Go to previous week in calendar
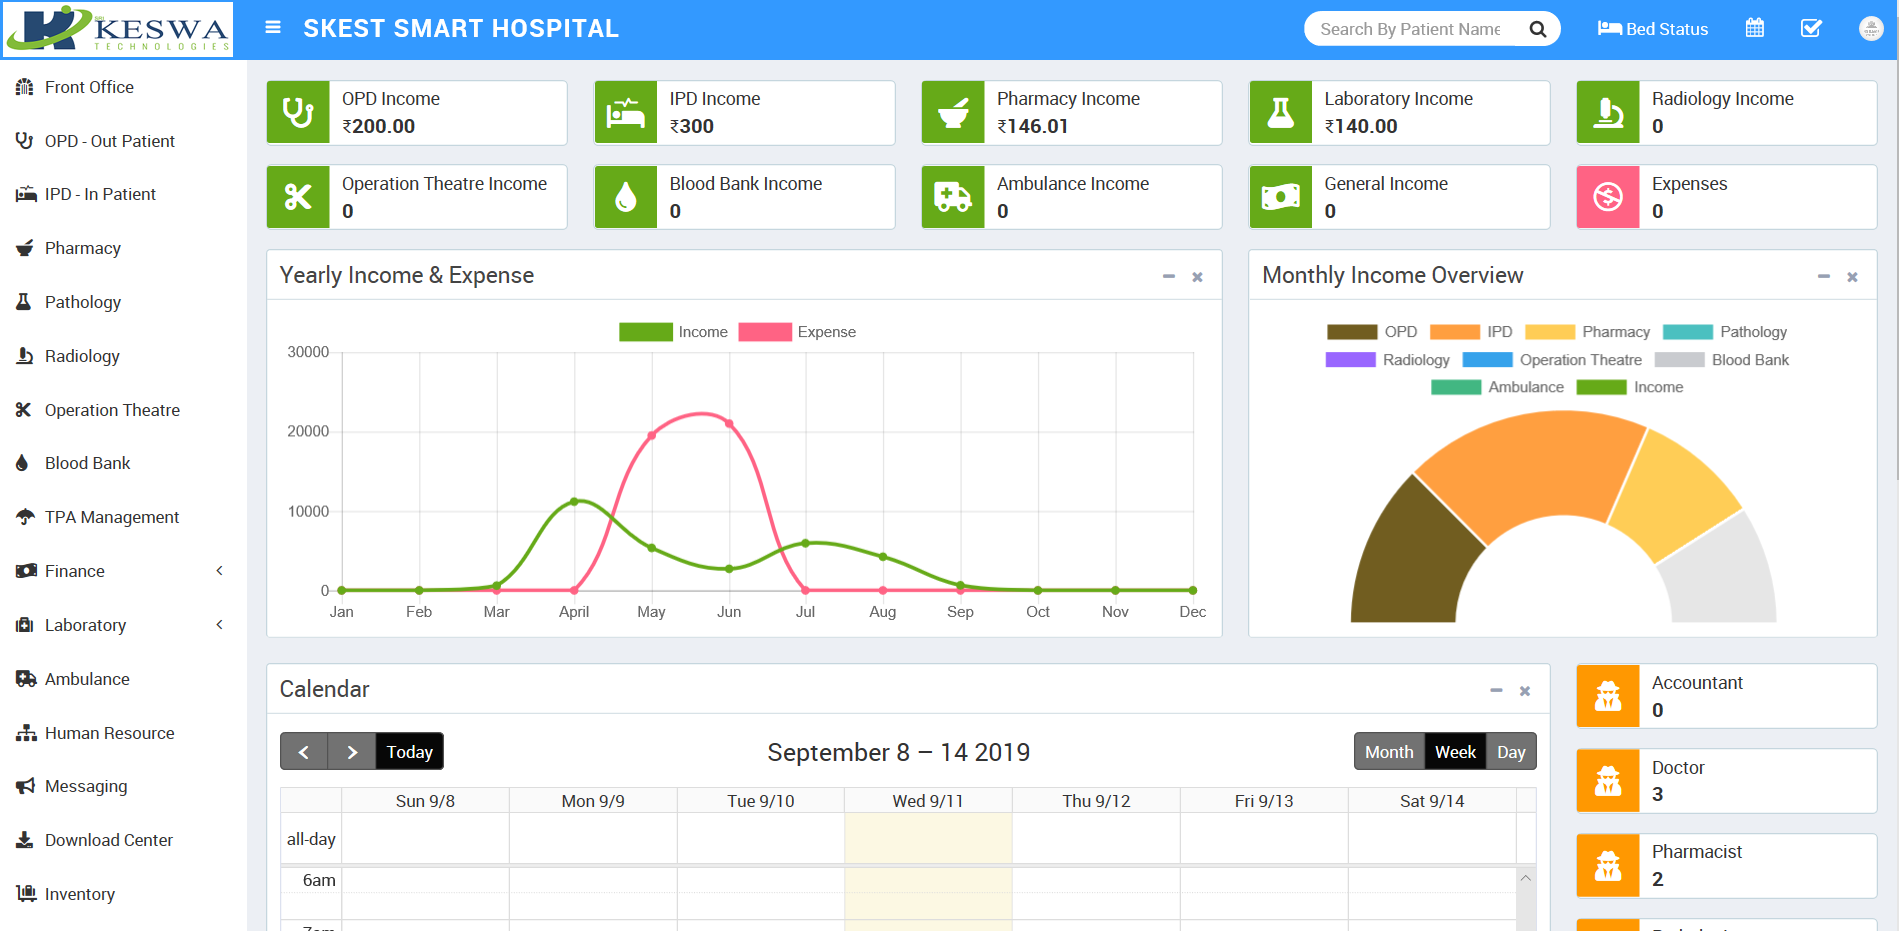1899x931 pixels. (x=304, y=752)
